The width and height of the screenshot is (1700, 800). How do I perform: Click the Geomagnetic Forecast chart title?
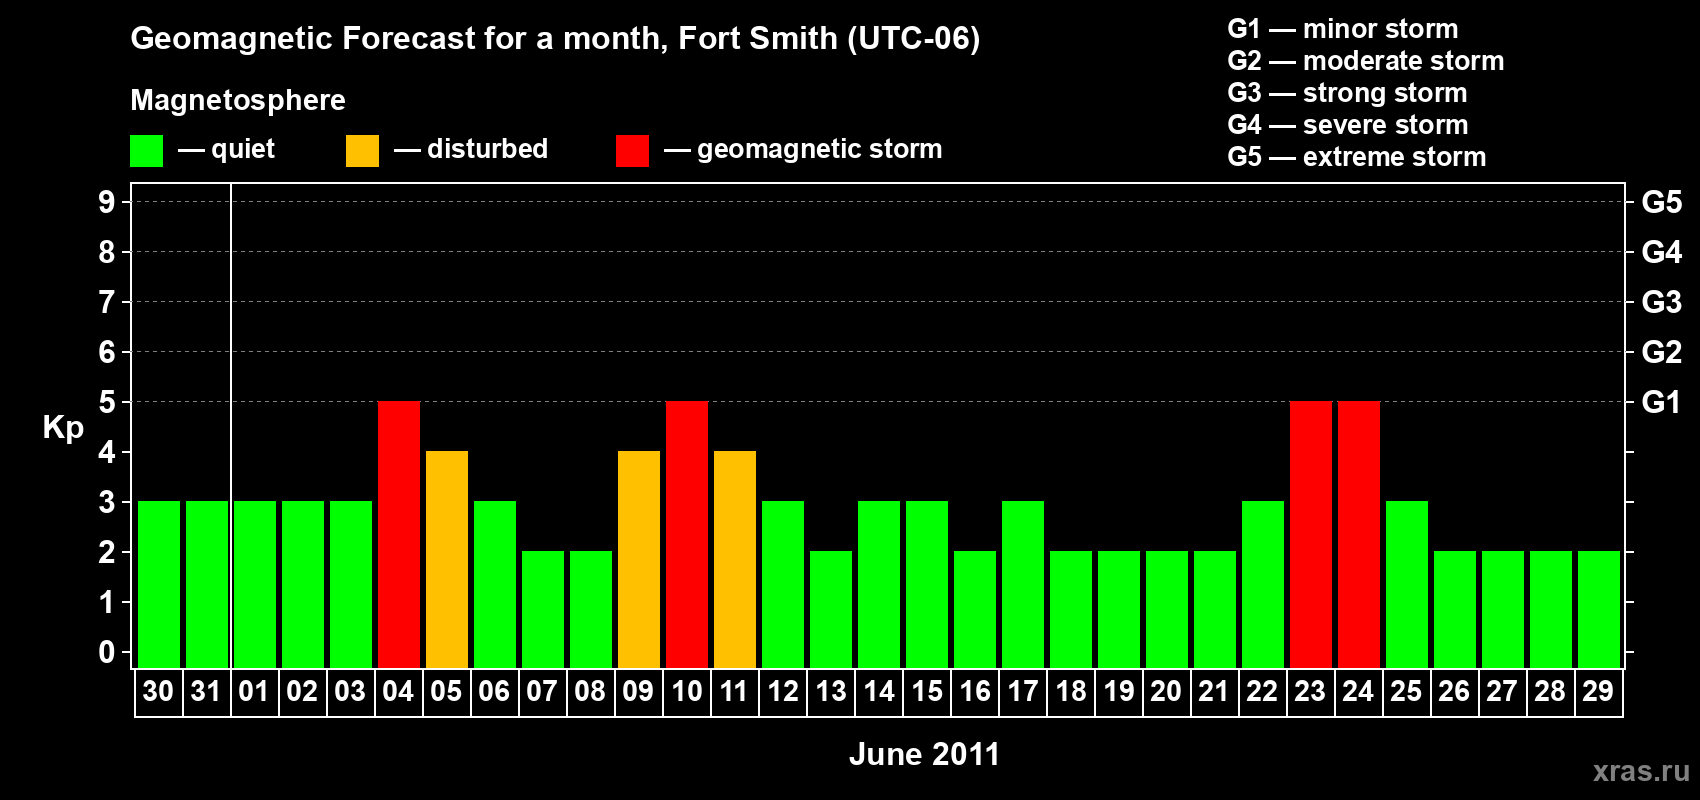(555, 39)
